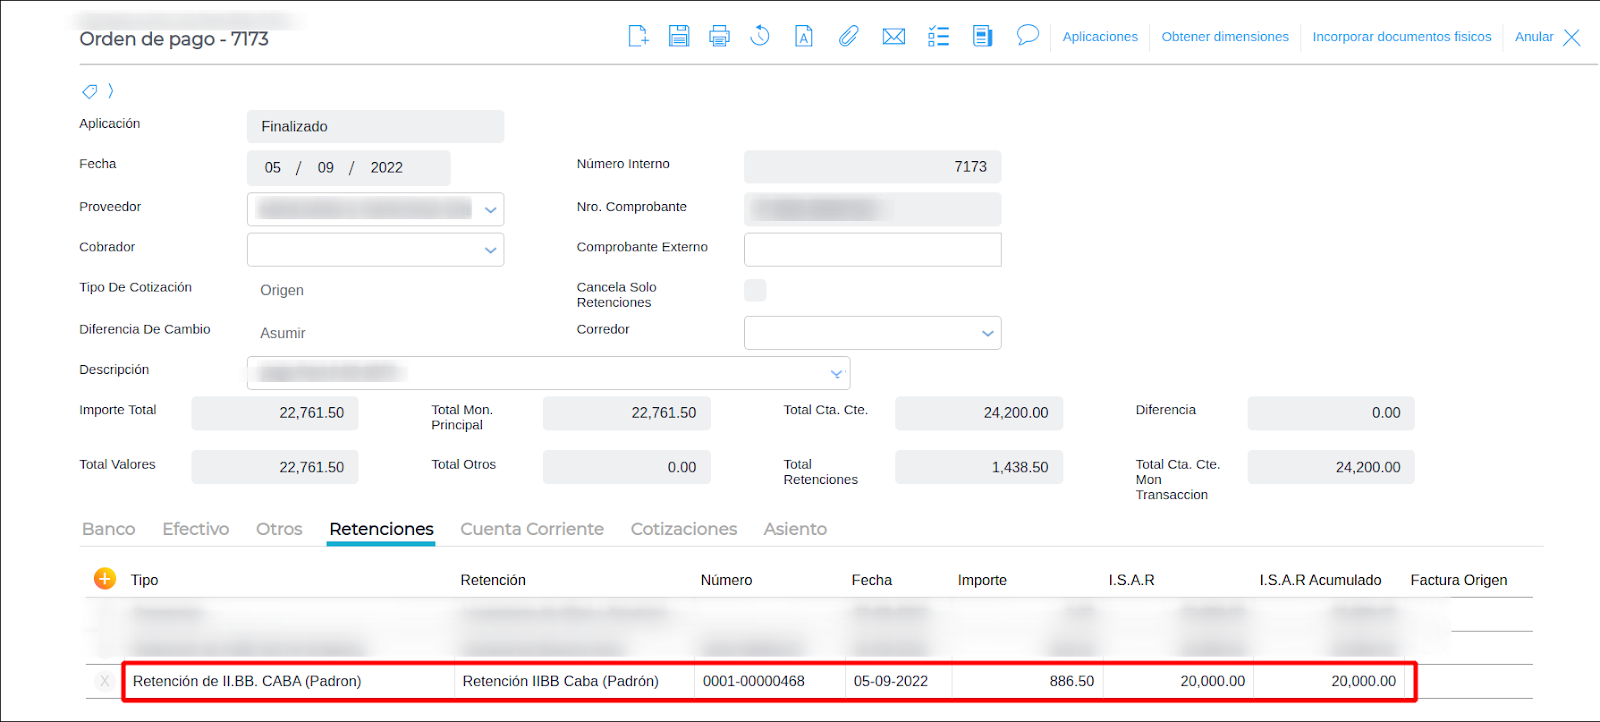The width and height of the screenshot is (1600, 722).
Task: Click the new document icon
Action: point(638,37)
